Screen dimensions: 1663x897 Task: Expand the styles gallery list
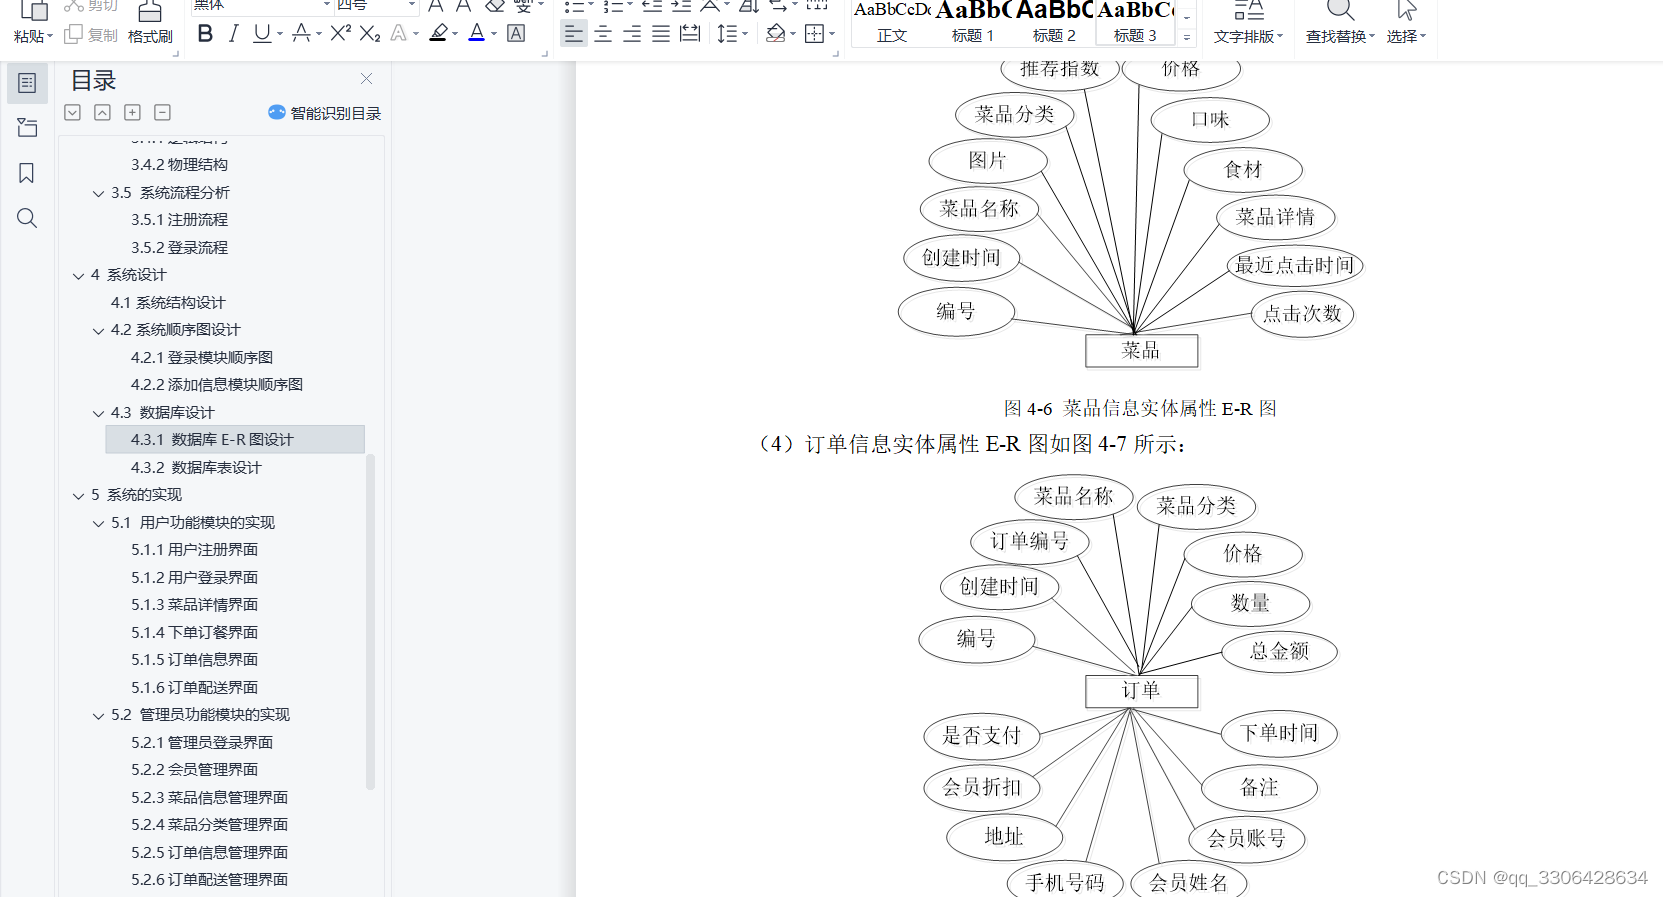[1187, 37]
